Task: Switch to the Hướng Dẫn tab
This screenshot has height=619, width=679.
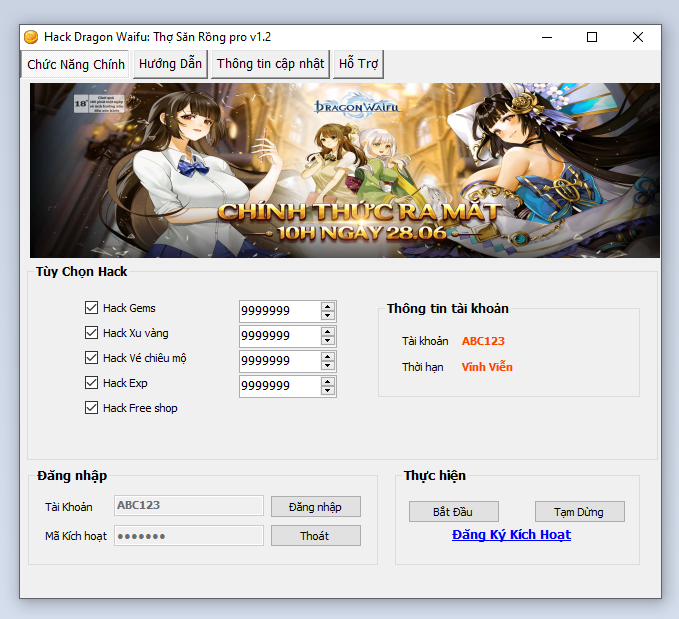Action: 171,64
